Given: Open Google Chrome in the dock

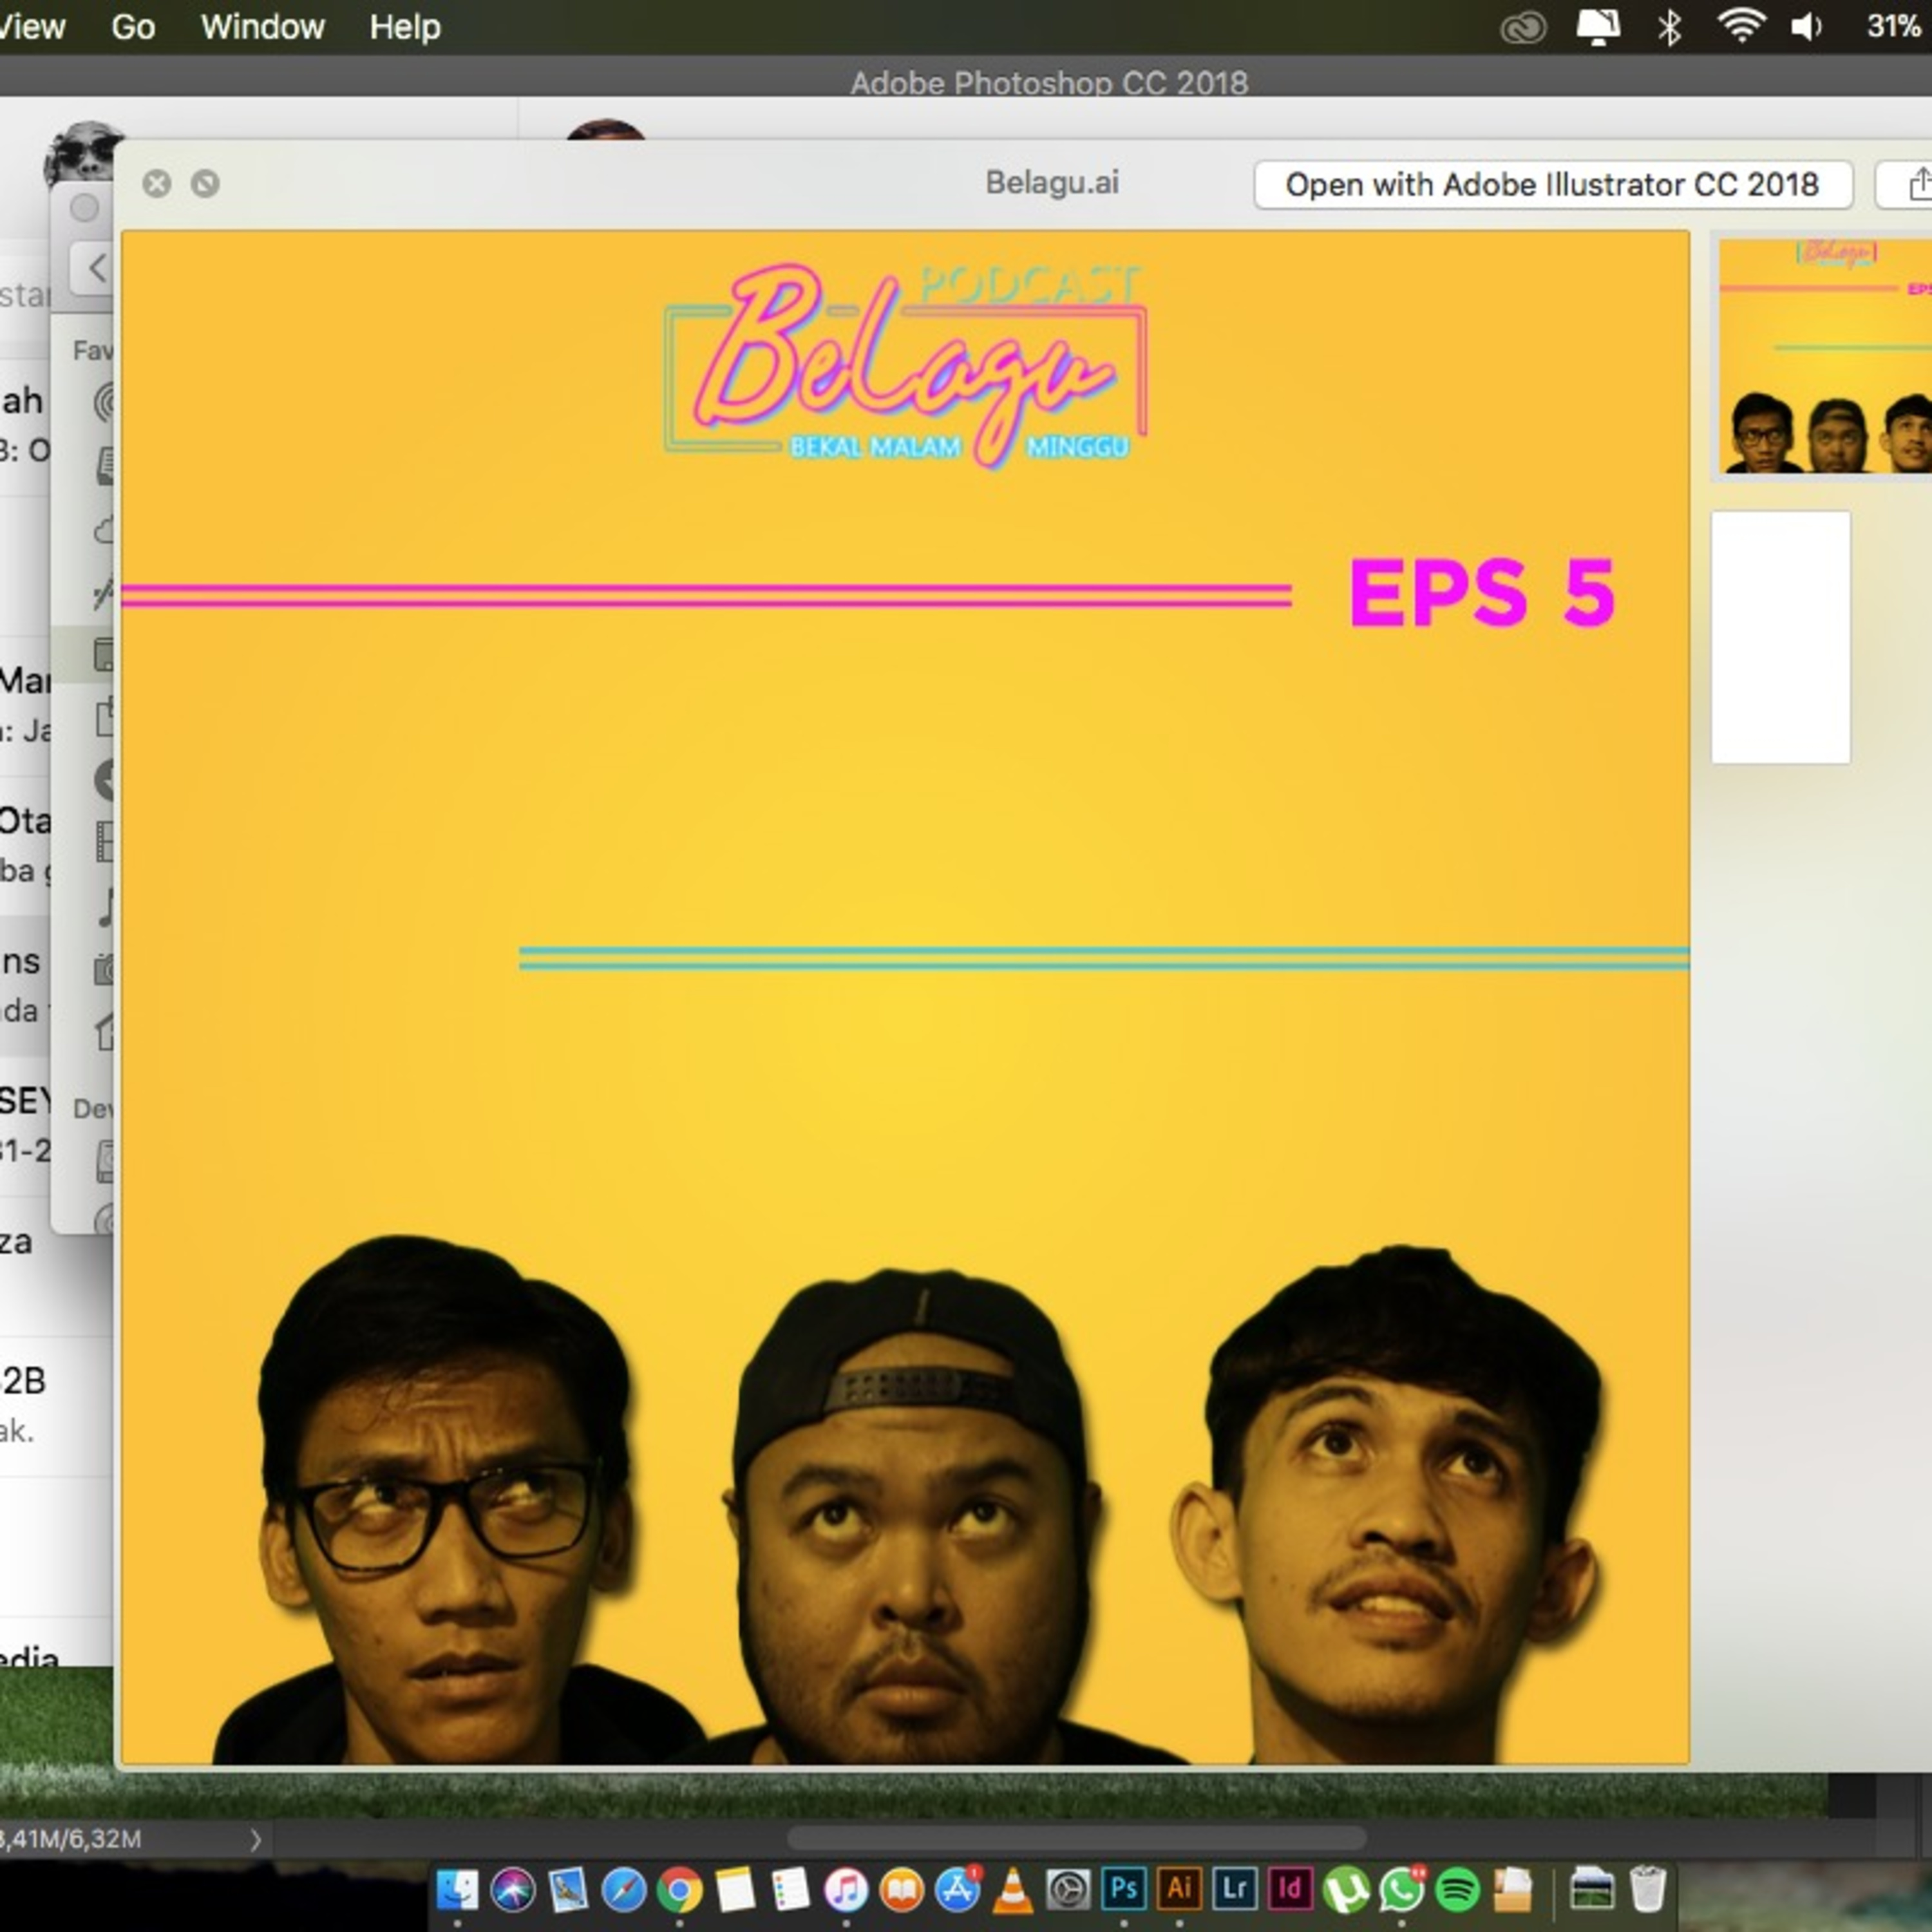Looking at the screenshot, I should [x=679, y=1889].
